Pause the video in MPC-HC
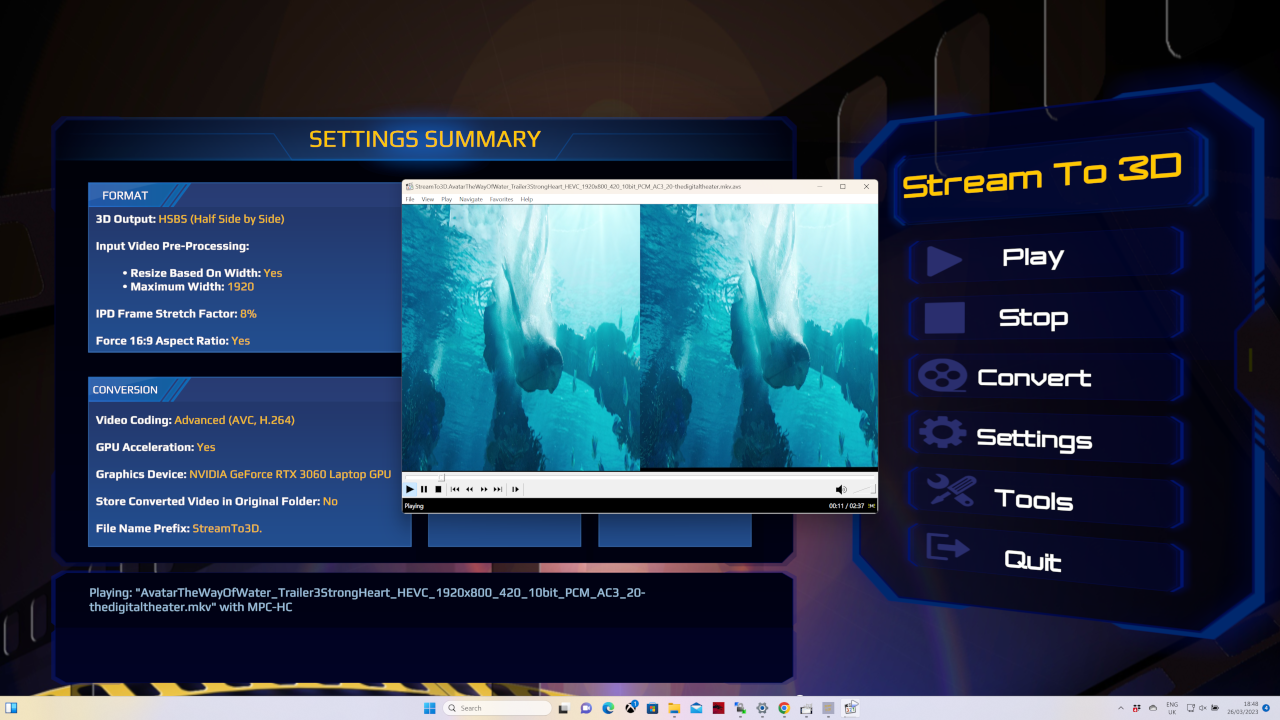Viewport: 1280px width, 720px height. coord(424,489)
